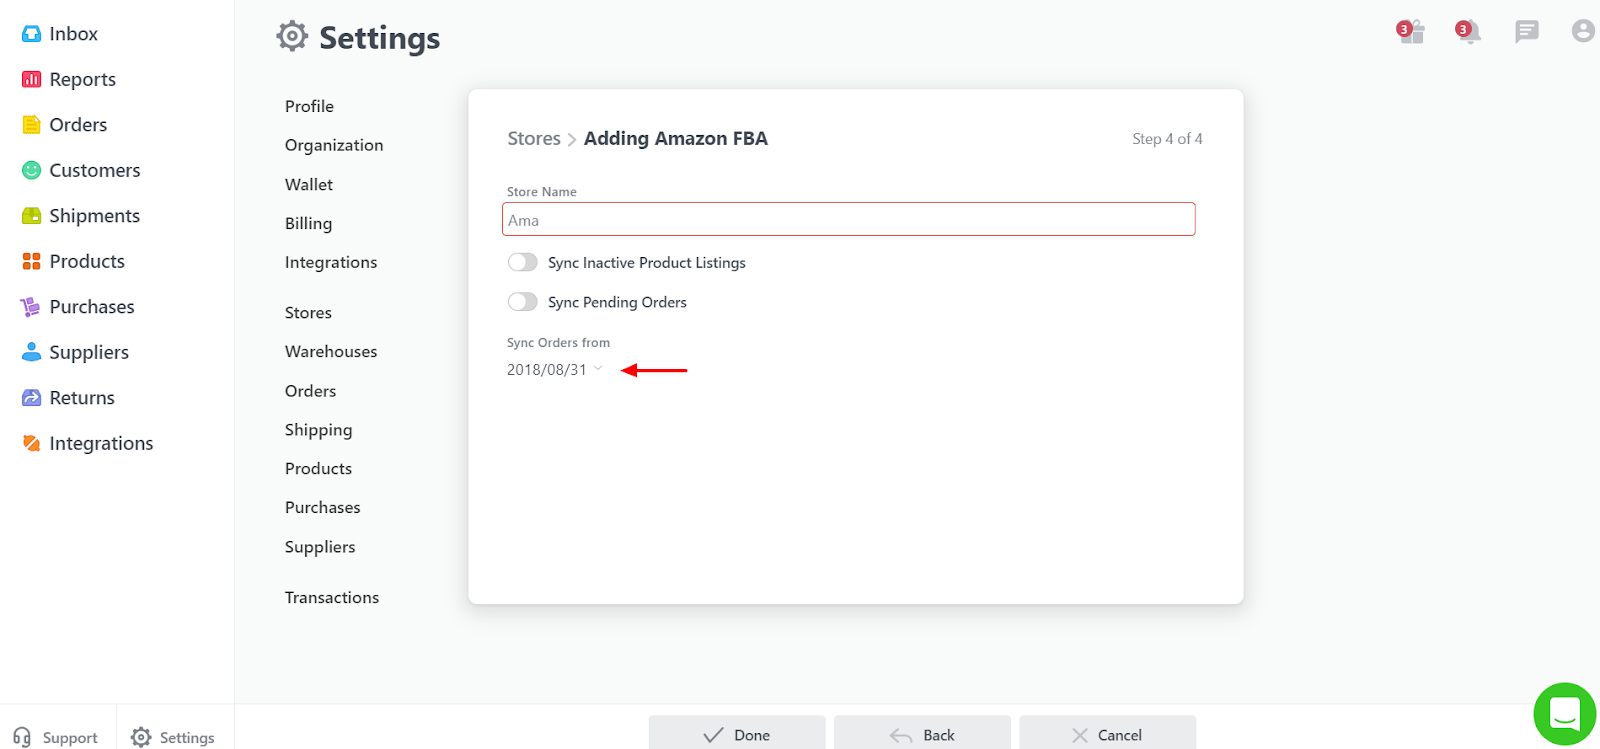Open Shipping settings section
Screen dimensions: 1600x749
[318, 430]
